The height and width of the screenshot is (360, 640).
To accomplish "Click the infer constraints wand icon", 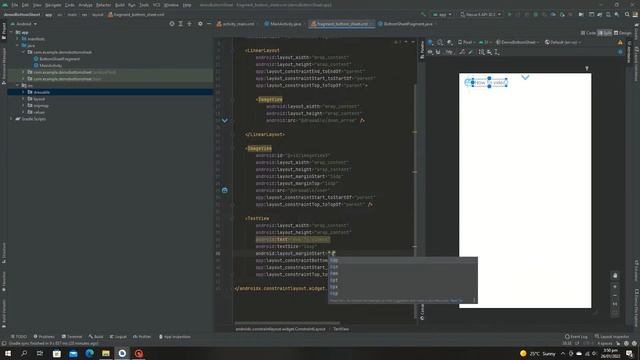I will point(471,52).
